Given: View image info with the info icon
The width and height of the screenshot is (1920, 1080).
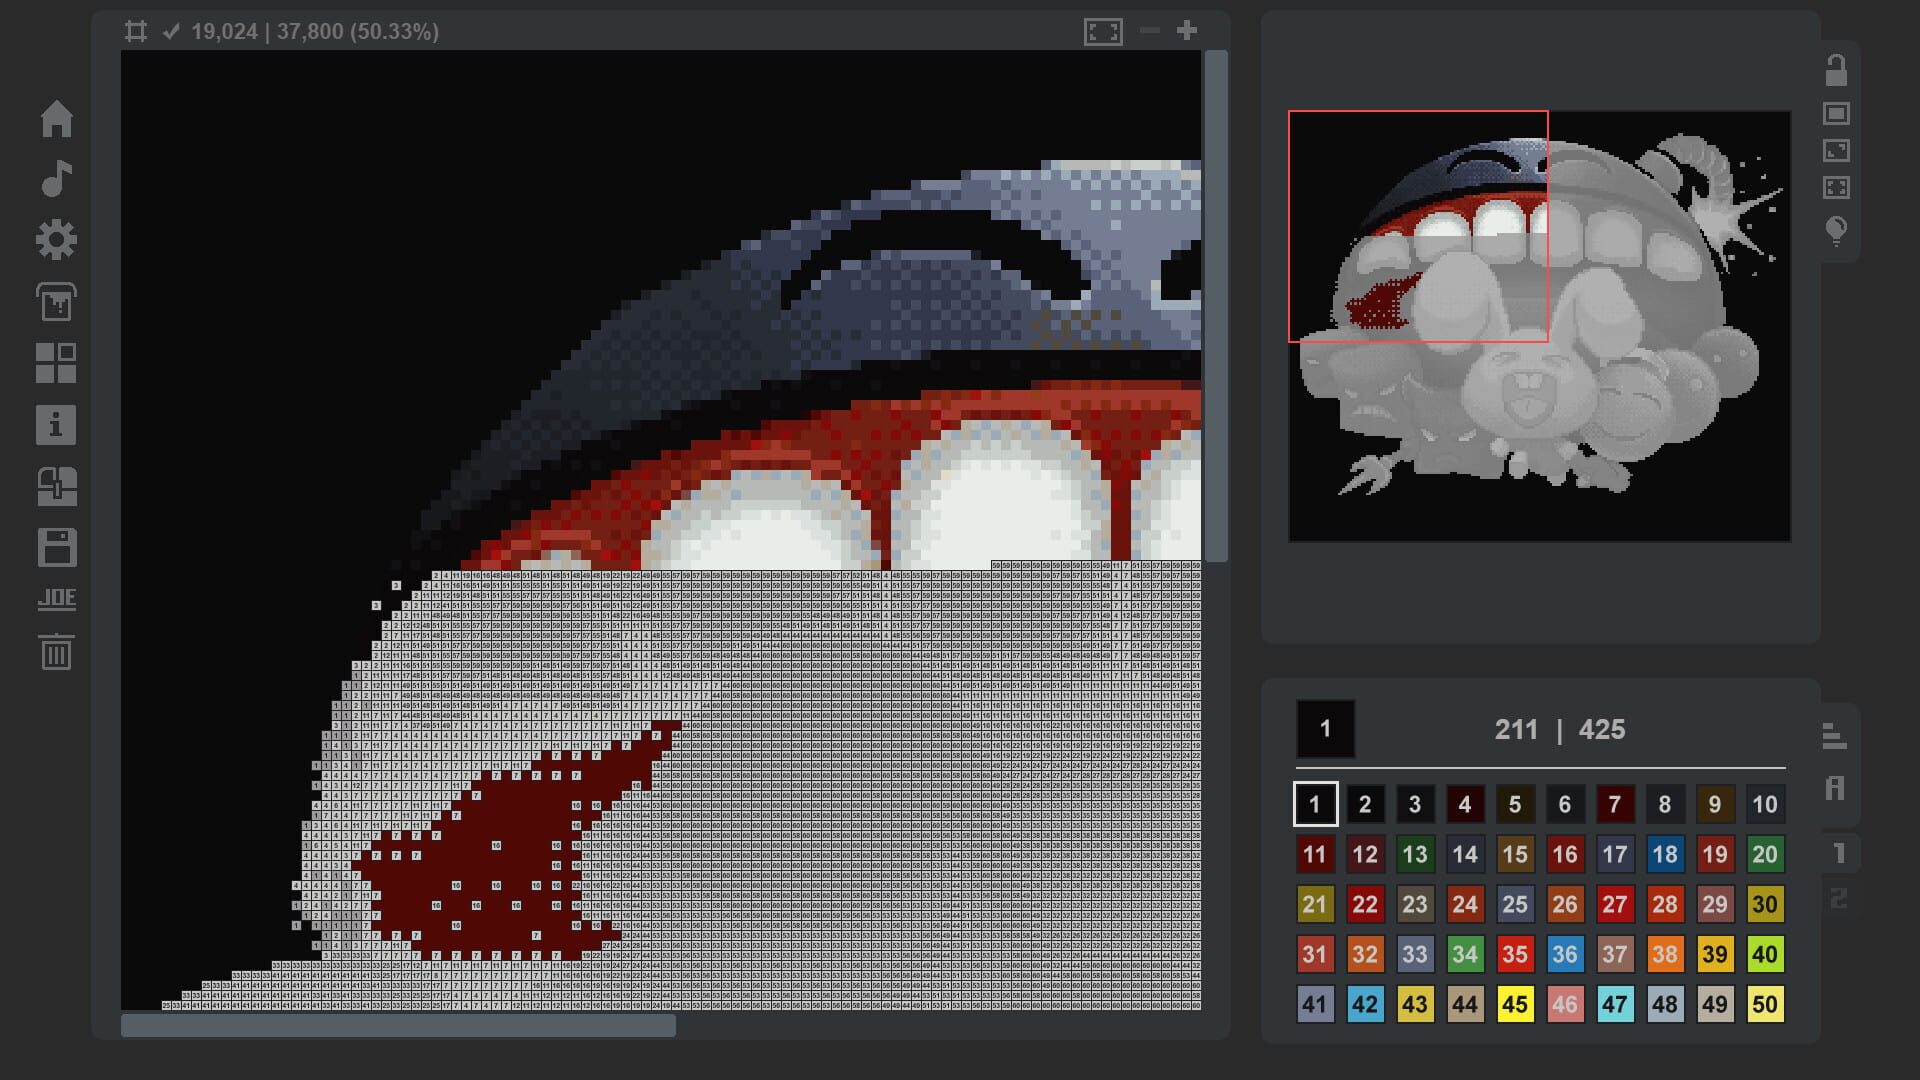Looking at the screenshot, I should point(57,425).
